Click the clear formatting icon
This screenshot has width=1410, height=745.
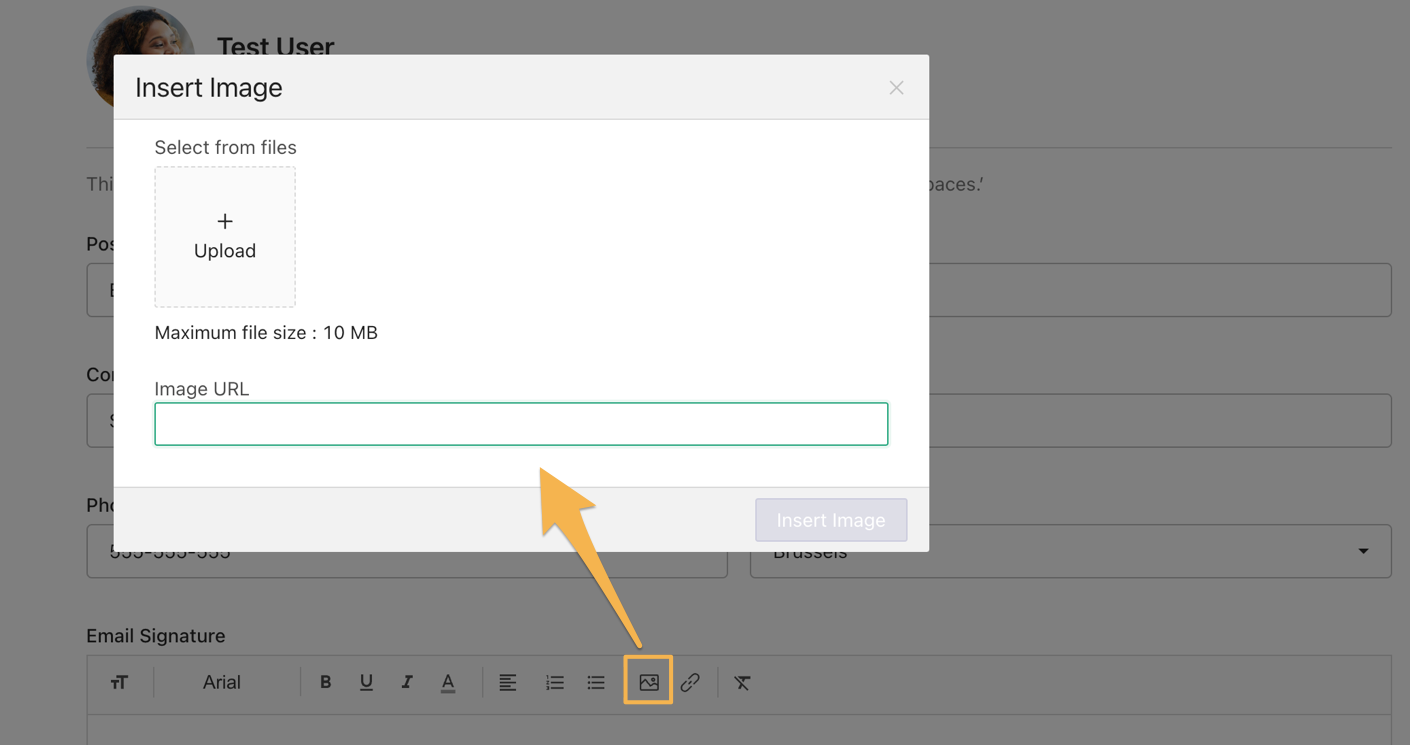(x=742, y=681)
